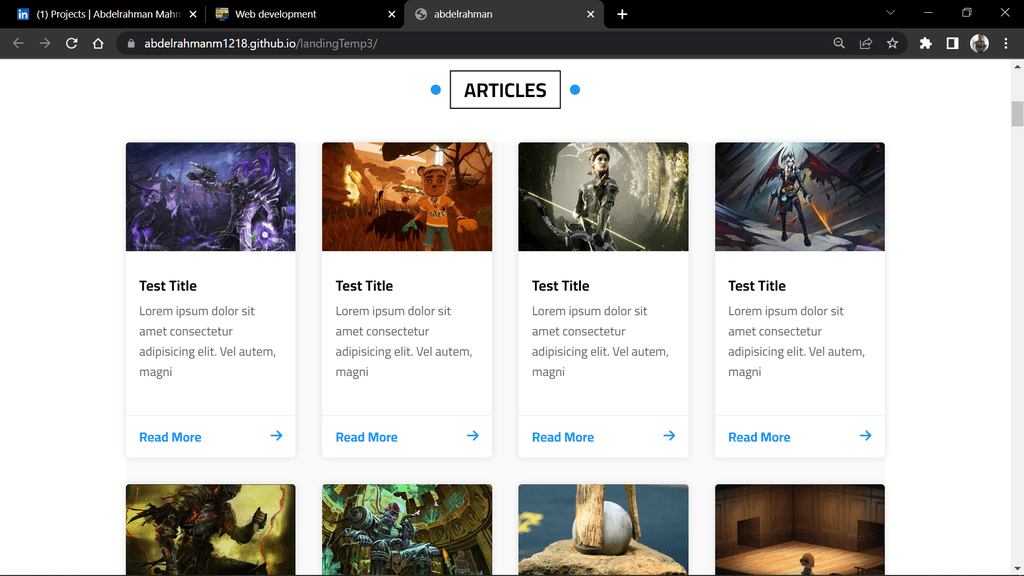Viewport: 1024px width, 576px height.
Task: Open the green robot throne image
Action: tap(407, 529)
